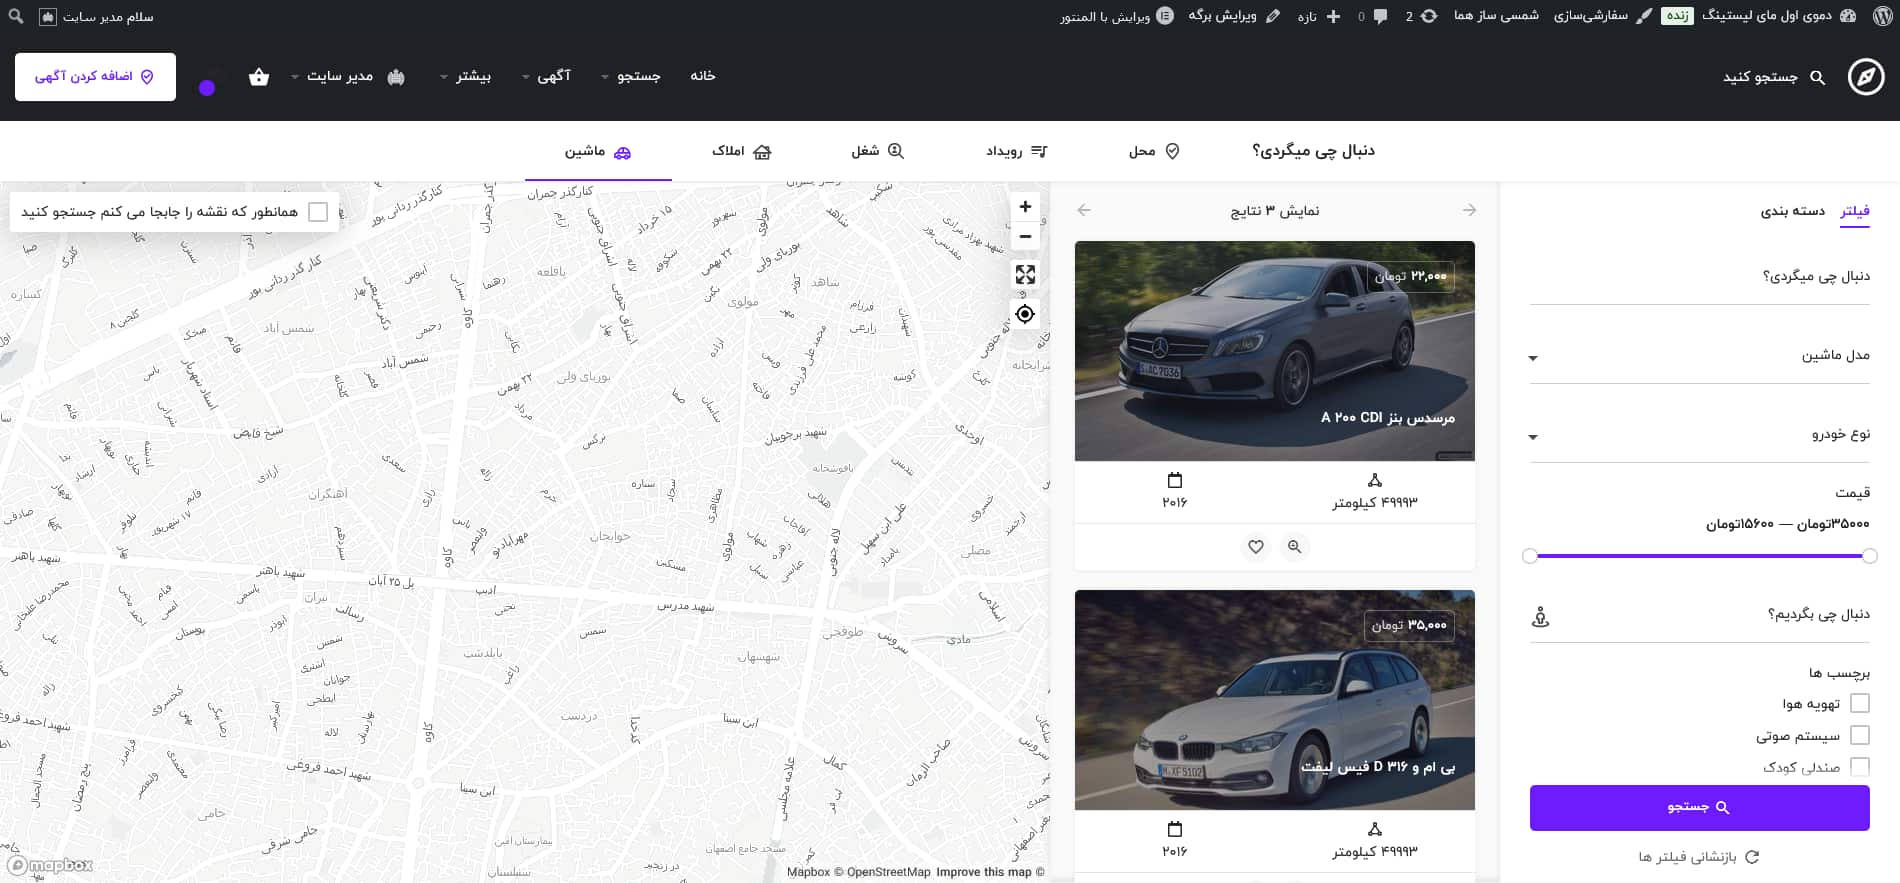This screenshot has width=1900, height=883.
Task: Click the compass site logo
Action: click(x=1866, y=77)
